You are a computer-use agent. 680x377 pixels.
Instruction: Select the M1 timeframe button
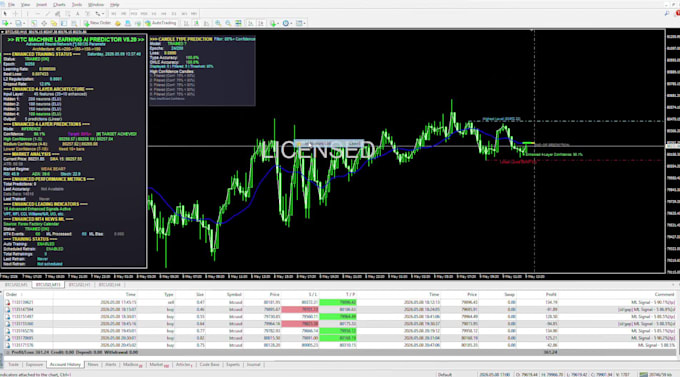tap(114, 14)
